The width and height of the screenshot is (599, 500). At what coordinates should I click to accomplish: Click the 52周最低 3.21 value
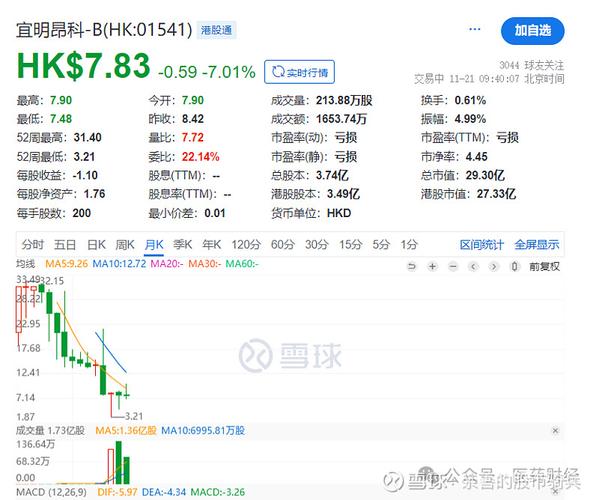84,157
